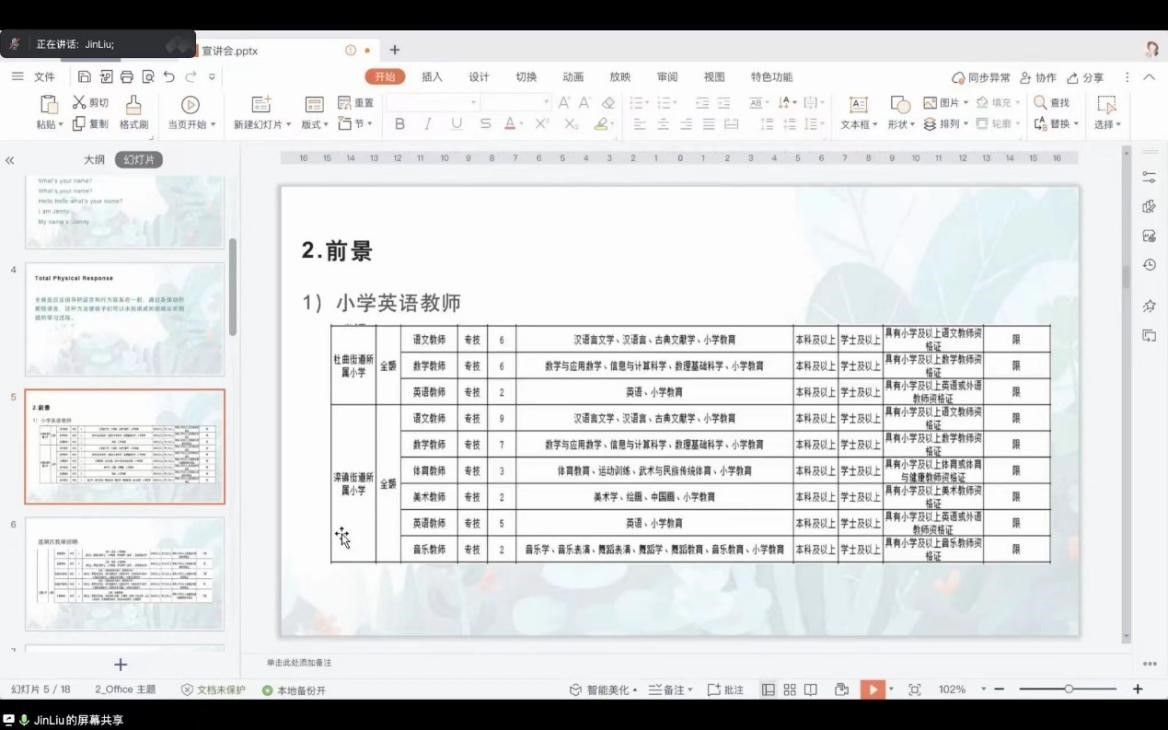Click the 剪切 cut icon

pyautogui.click(x=79, y=102)
